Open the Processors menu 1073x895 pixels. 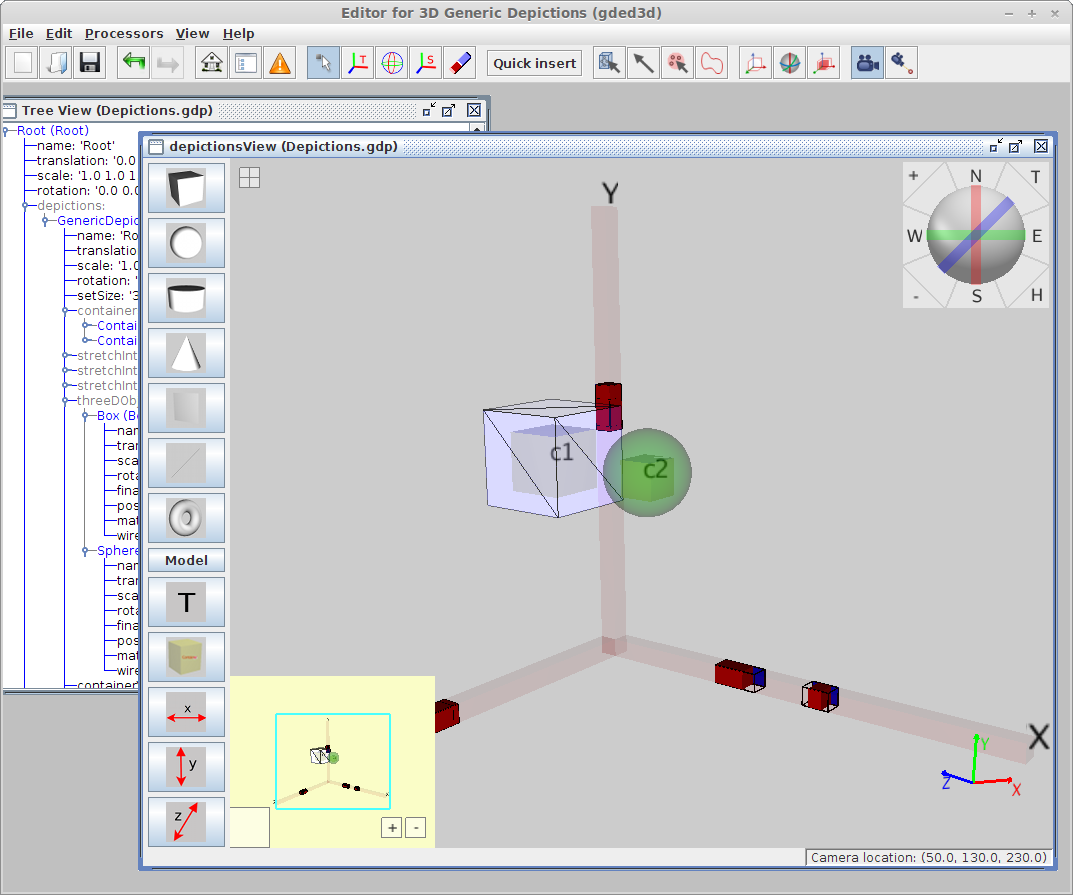click(123, 33)
